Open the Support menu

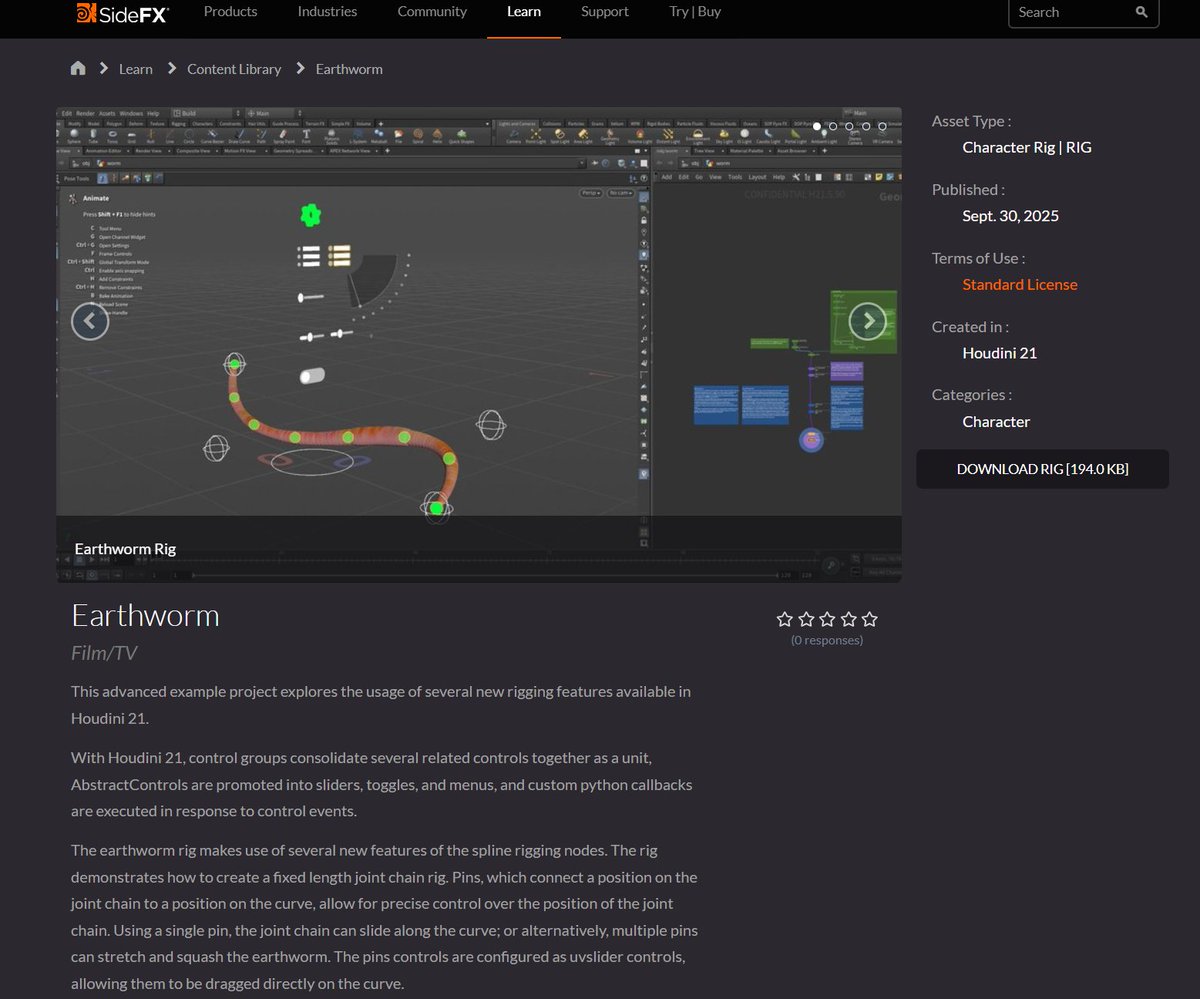(605, 12)
